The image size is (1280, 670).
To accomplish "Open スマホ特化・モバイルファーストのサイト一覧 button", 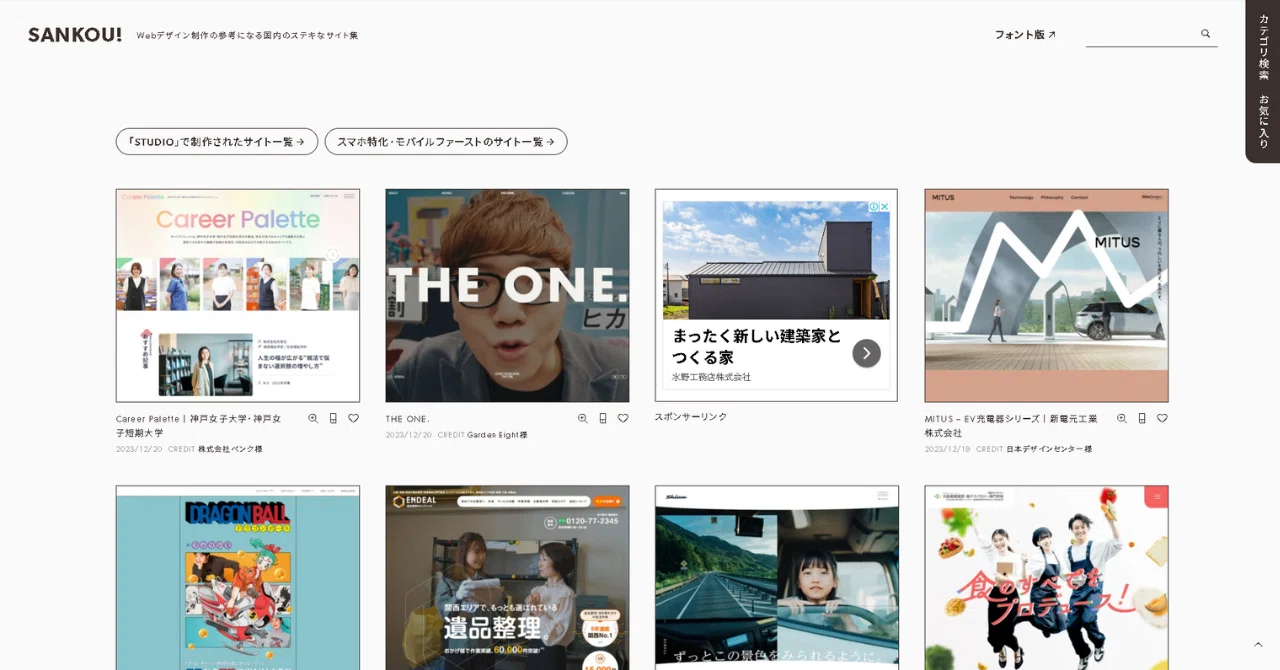I will 446,141.
